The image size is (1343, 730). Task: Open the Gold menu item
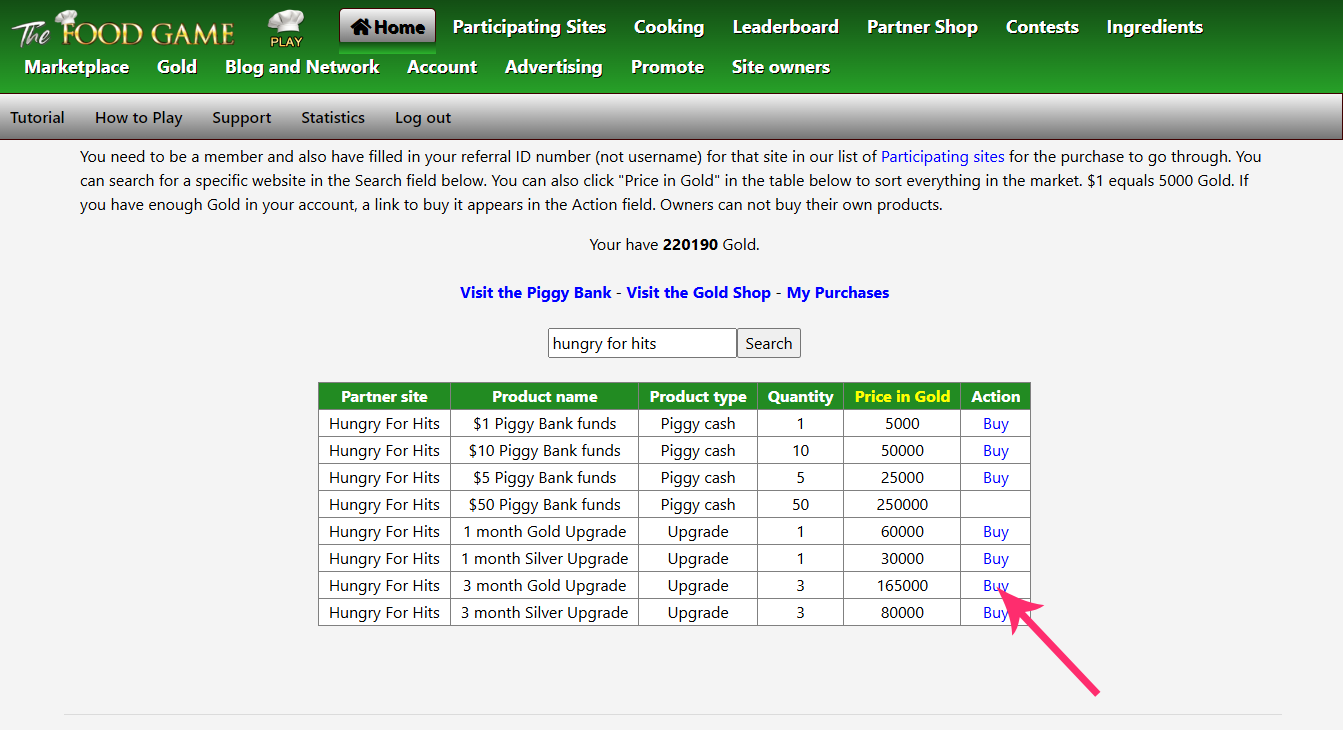pos(177,67)
